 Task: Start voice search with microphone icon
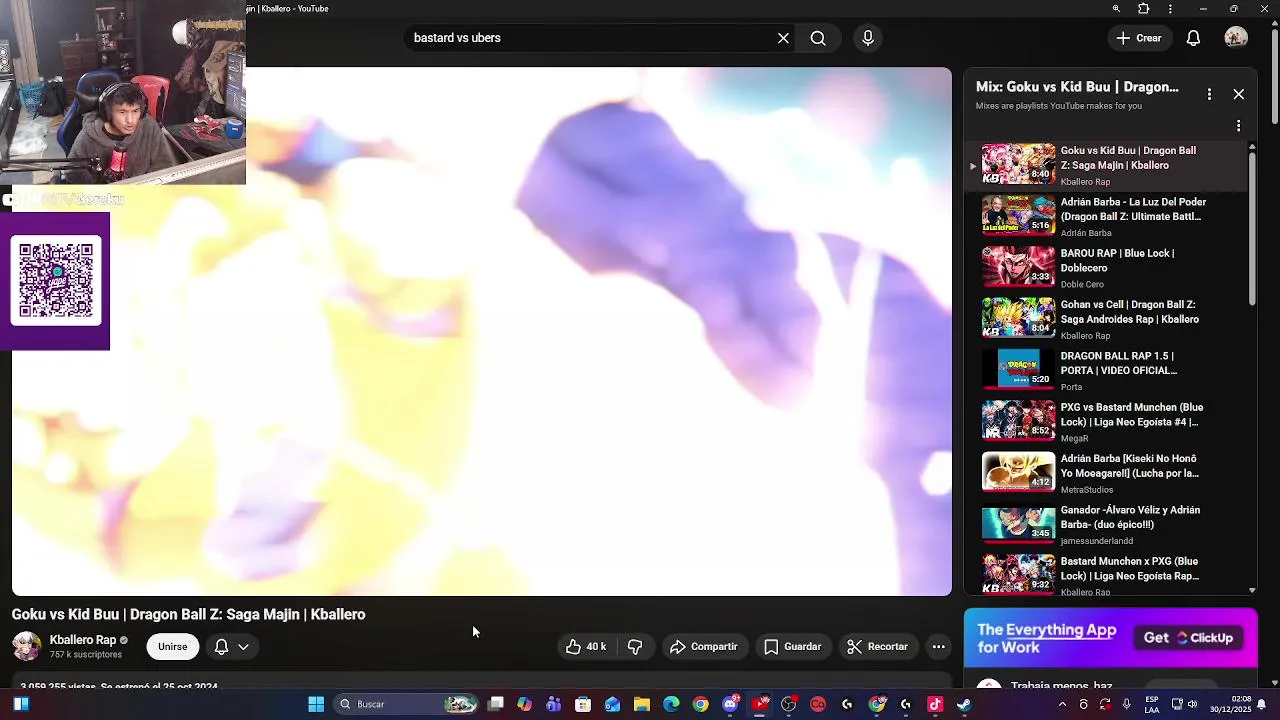868,38
